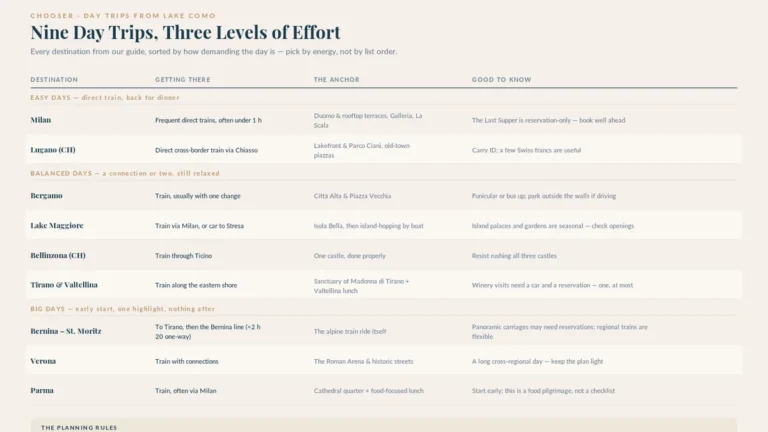Select Lake Maggiore in the table
This screenshot has width=768, height=432.
(x=57, y=225)
